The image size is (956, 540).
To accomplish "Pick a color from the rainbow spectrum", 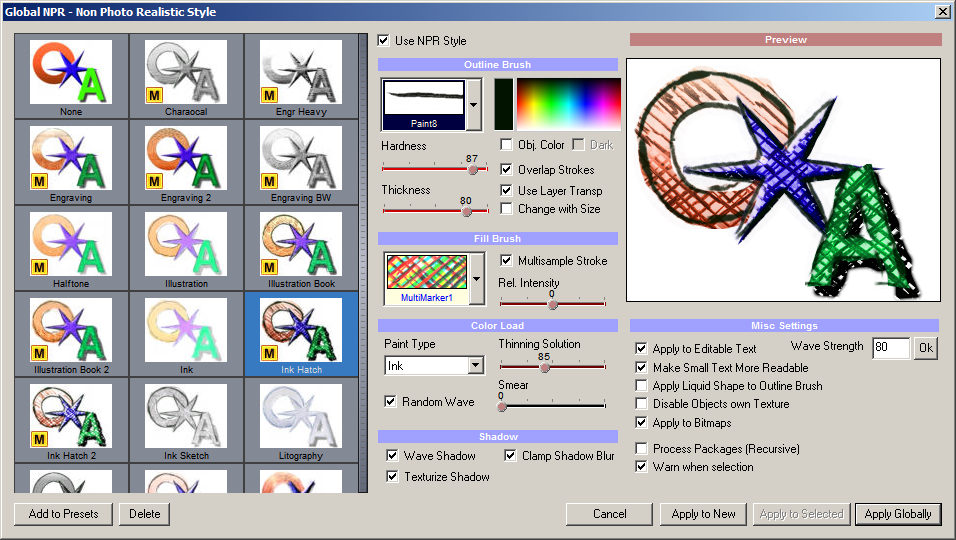I will tap(568, 104).
